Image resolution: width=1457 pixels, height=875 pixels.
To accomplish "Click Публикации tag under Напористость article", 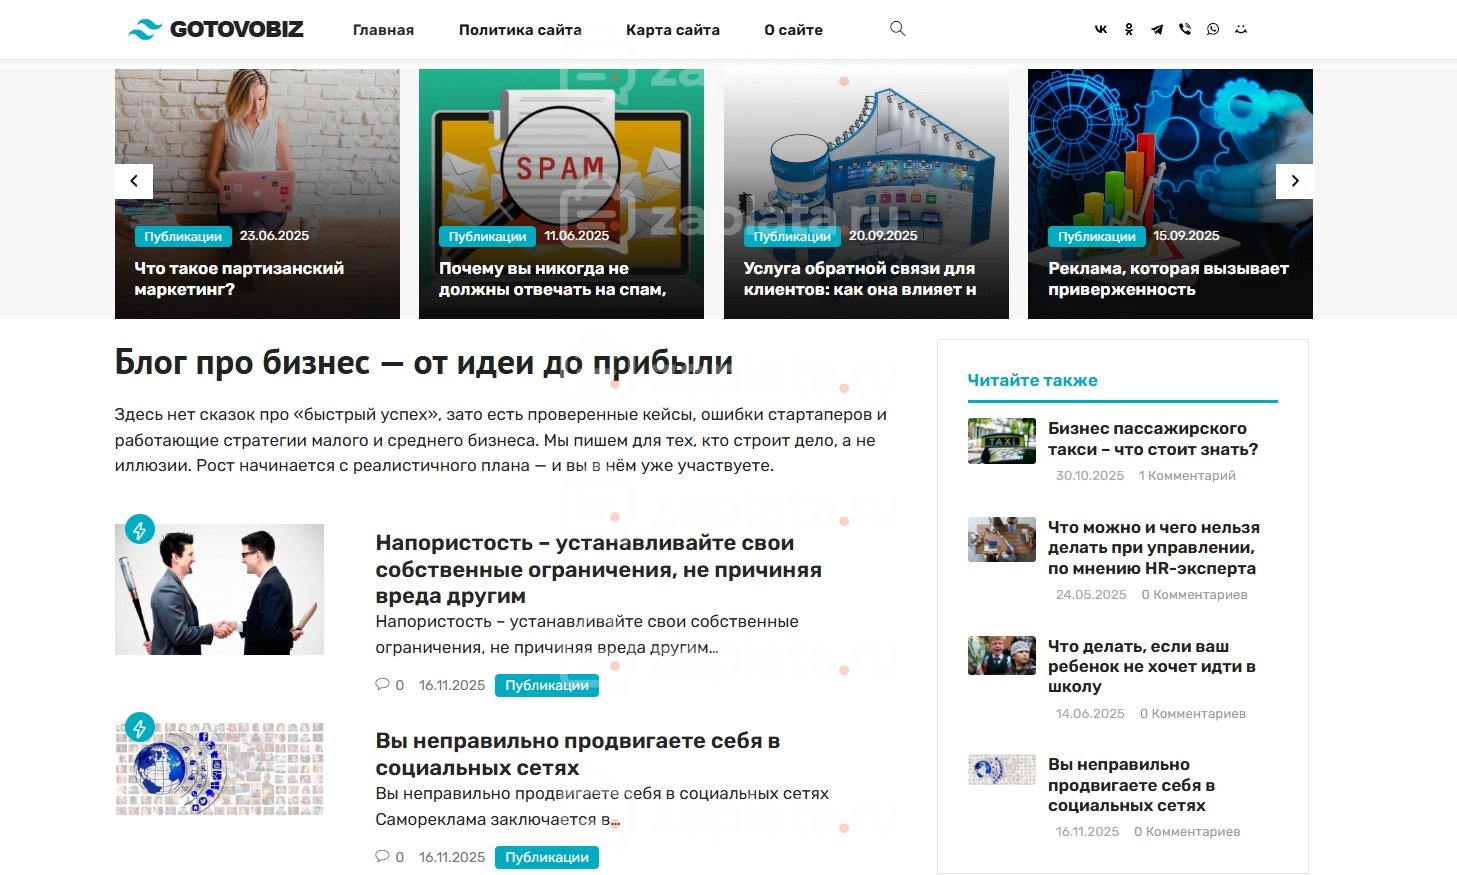I will [547, 685].
